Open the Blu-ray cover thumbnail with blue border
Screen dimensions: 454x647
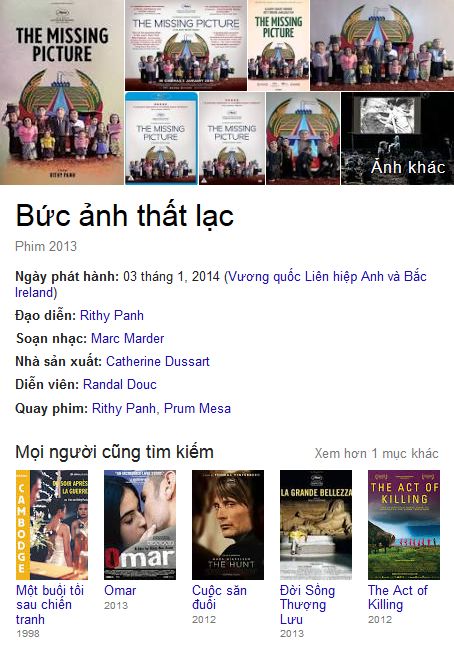(161, 138)
